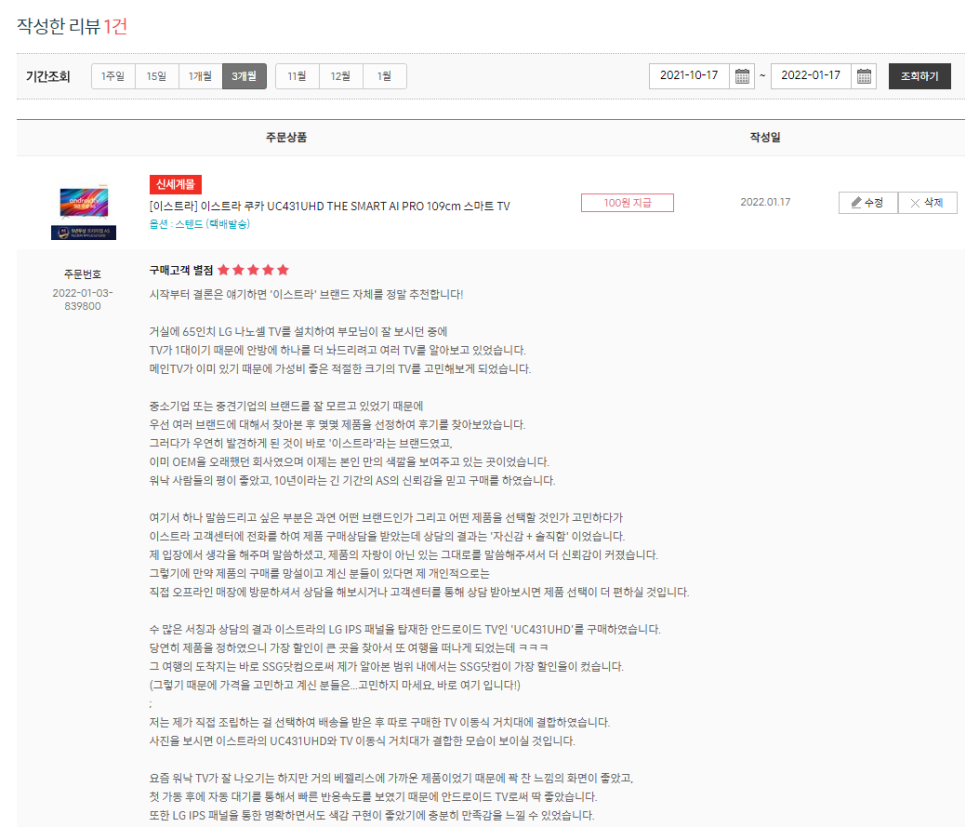
Task: Click the 신세계몰 store badge
Action: pyautogui.click(x=175, y=184)
